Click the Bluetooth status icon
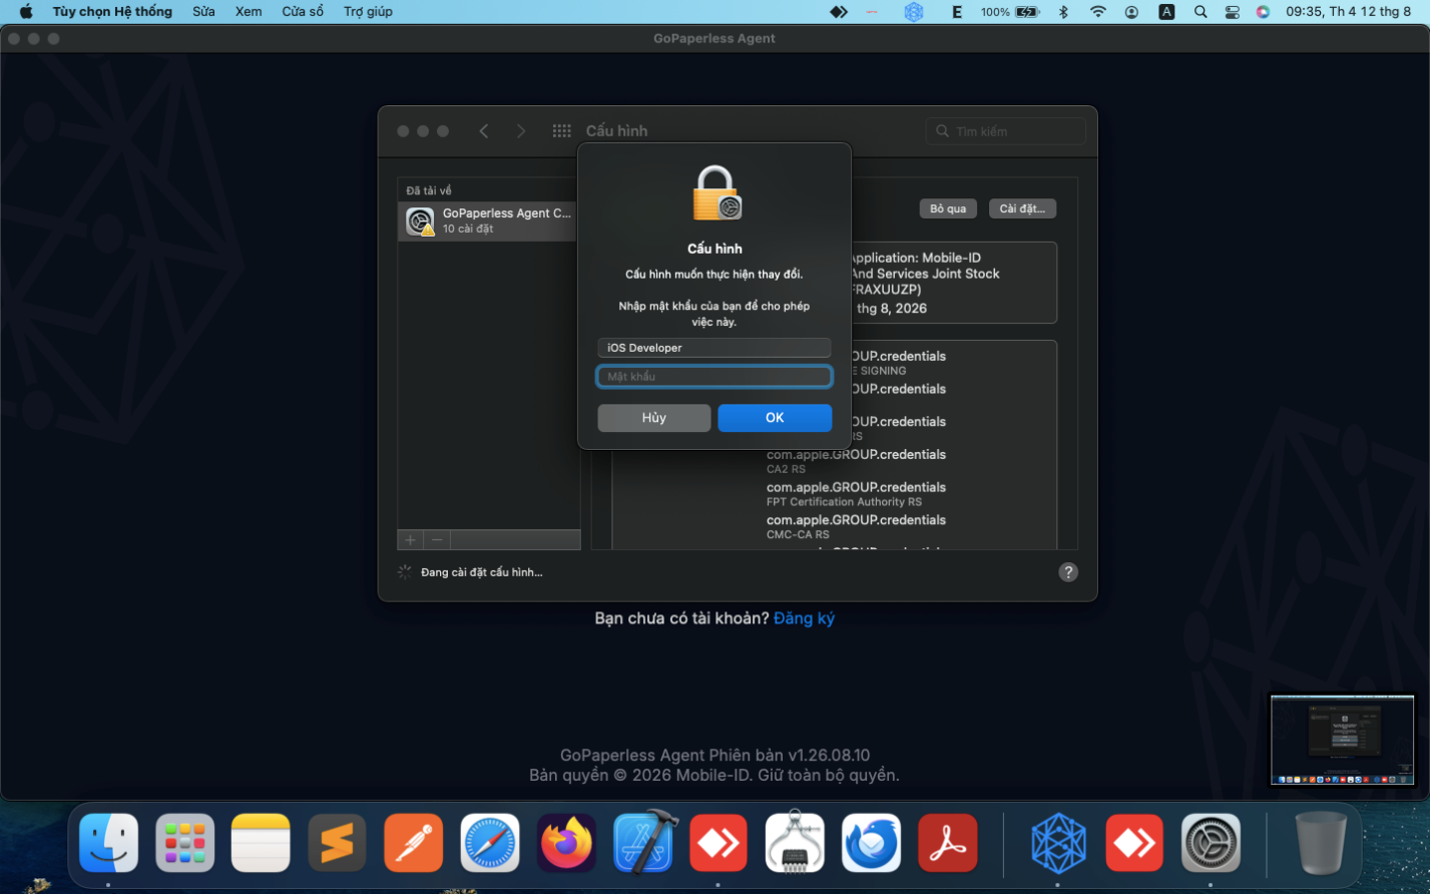Viewport: 1430px width, 894px height. [x=1064, y=12]
